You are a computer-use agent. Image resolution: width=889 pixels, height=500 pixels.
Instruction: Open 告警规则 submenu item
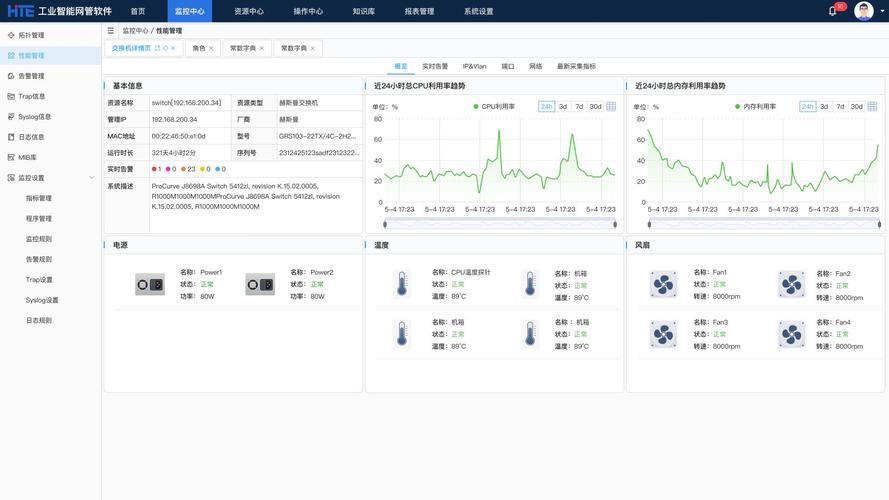pos(39,260)
